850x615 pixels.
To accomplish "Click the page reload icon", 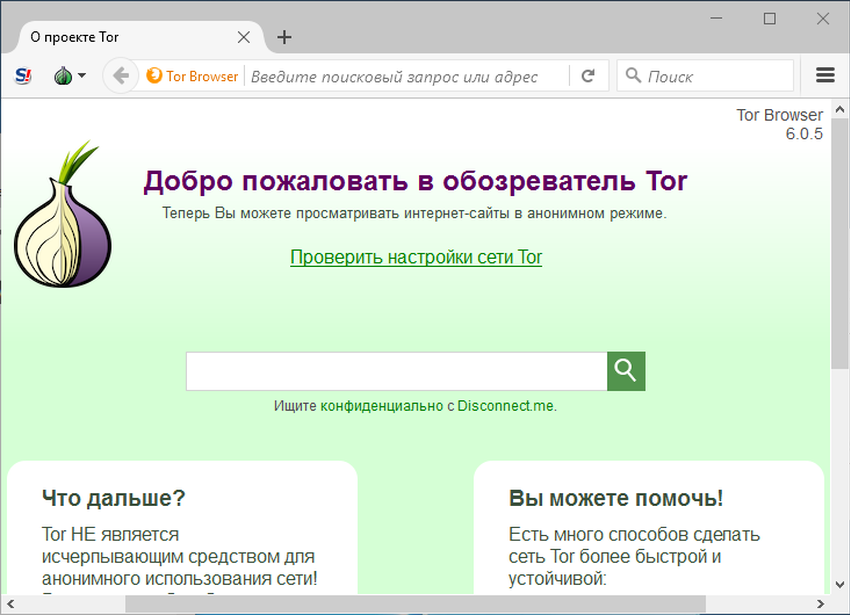I will pyautogui.click(x=590, y=75).
